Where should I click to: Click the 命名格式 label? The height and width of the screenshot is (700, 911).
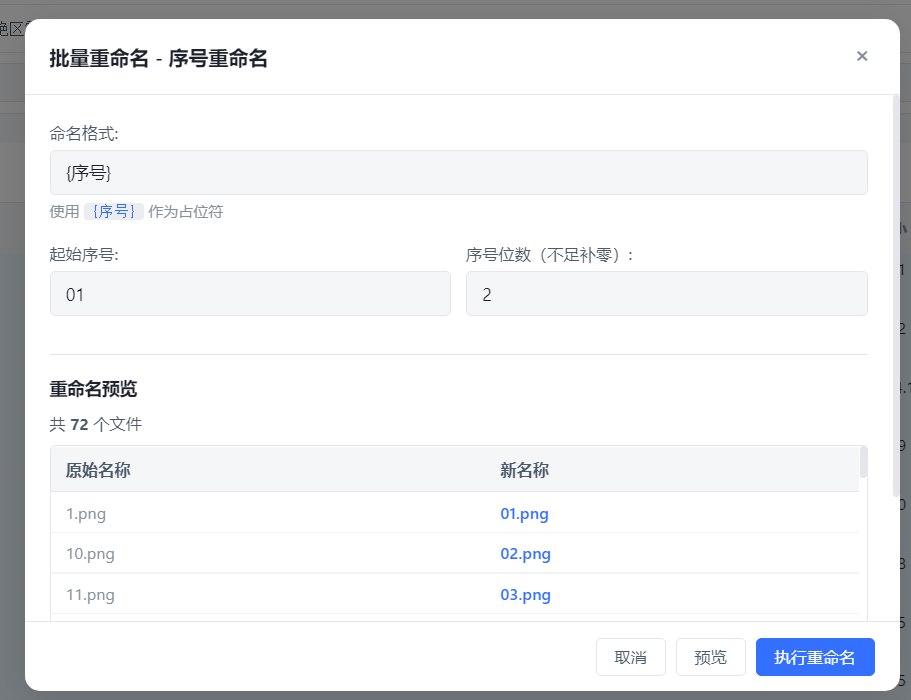point(84,134)
